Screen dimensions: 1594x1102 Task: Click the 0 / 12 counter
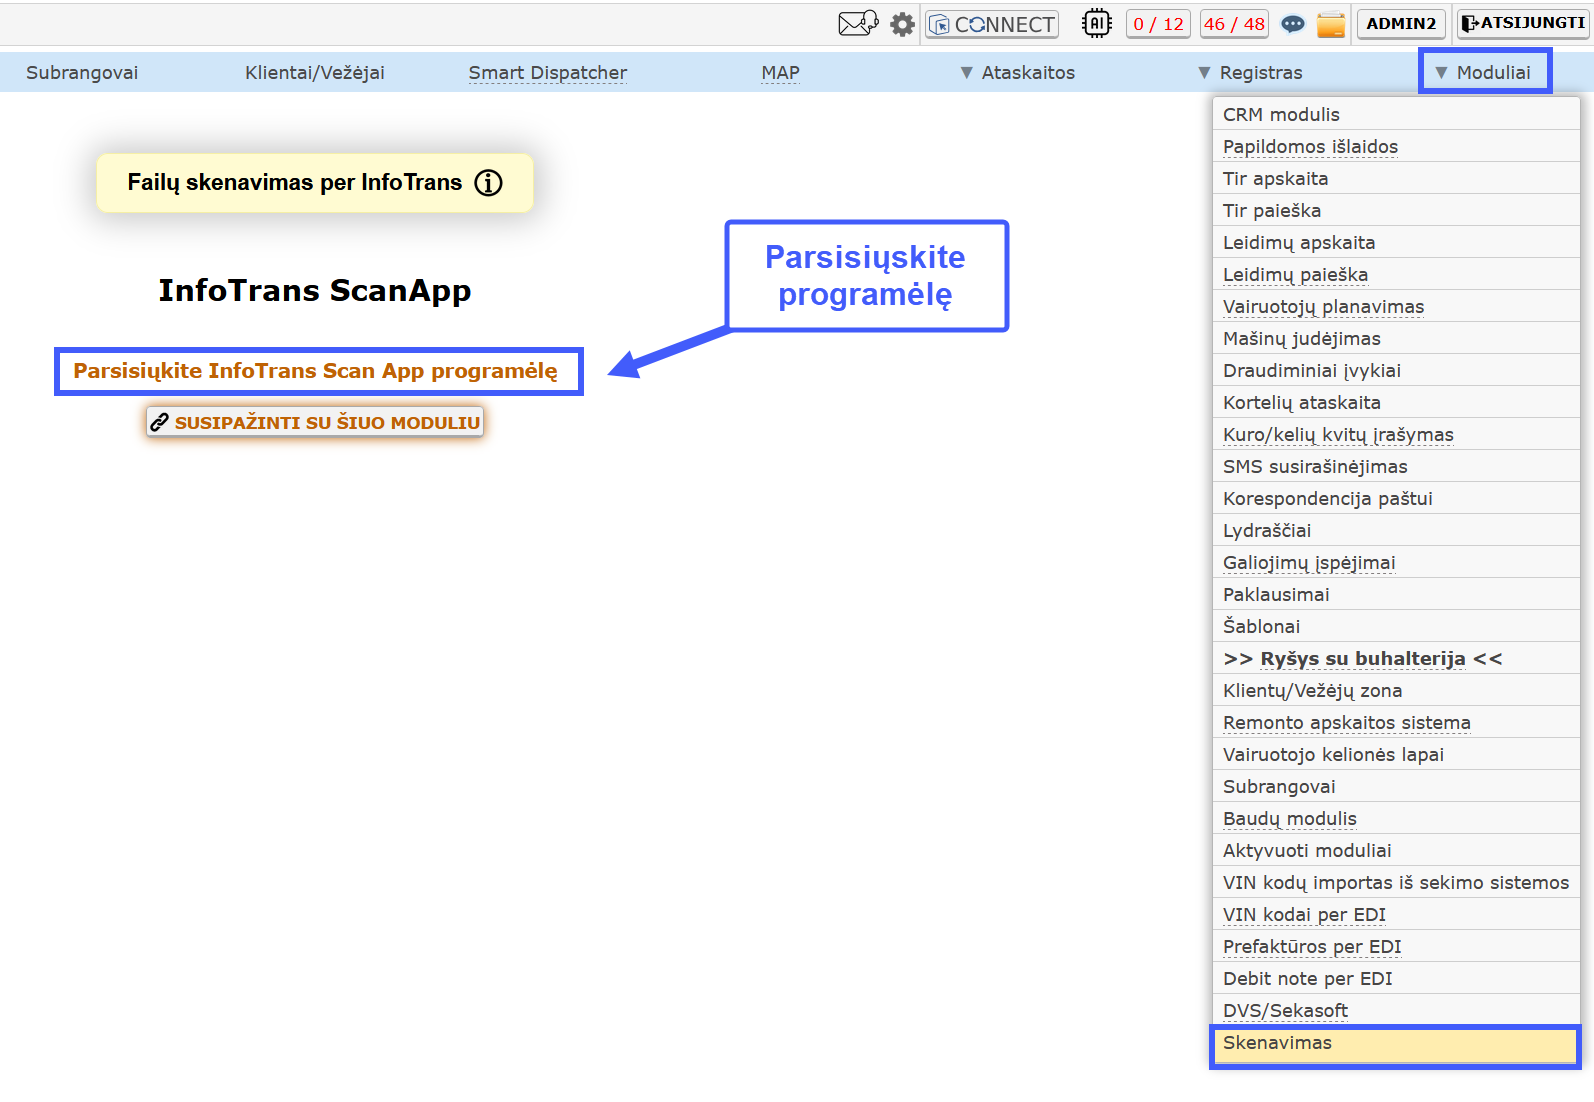click(x=1158, y=24)
